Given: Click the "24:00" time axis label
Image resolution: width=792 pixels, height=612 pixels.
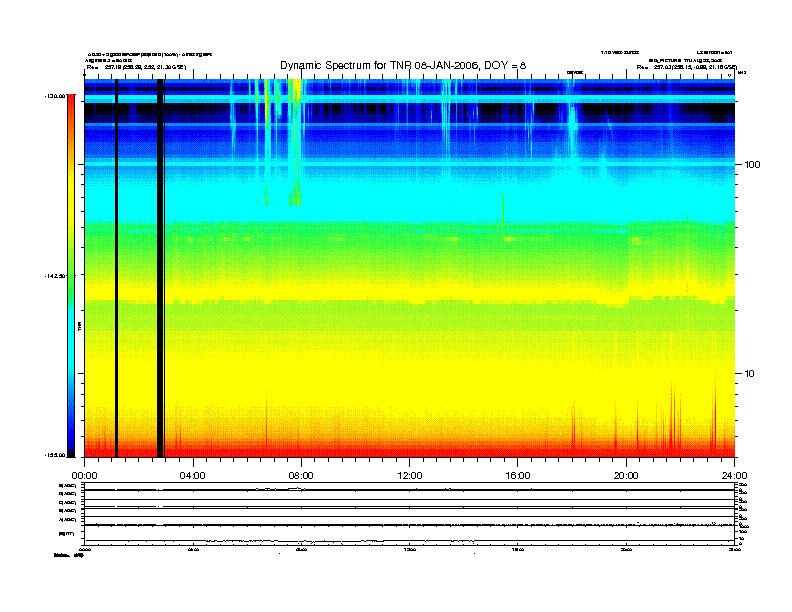Looking at the screenshot, I should [734, 476].
